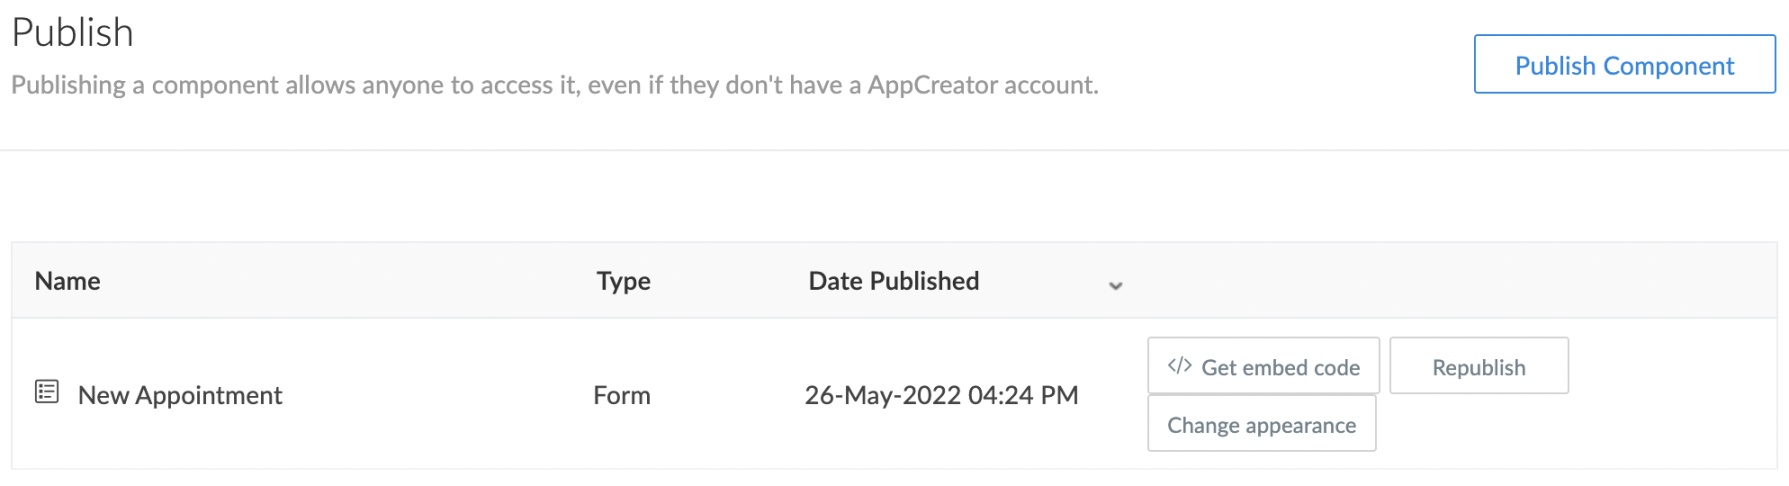The width and height of the screenshot is (1789, 486).
Task: Click the Publish page heading
Action: (73, 33)
